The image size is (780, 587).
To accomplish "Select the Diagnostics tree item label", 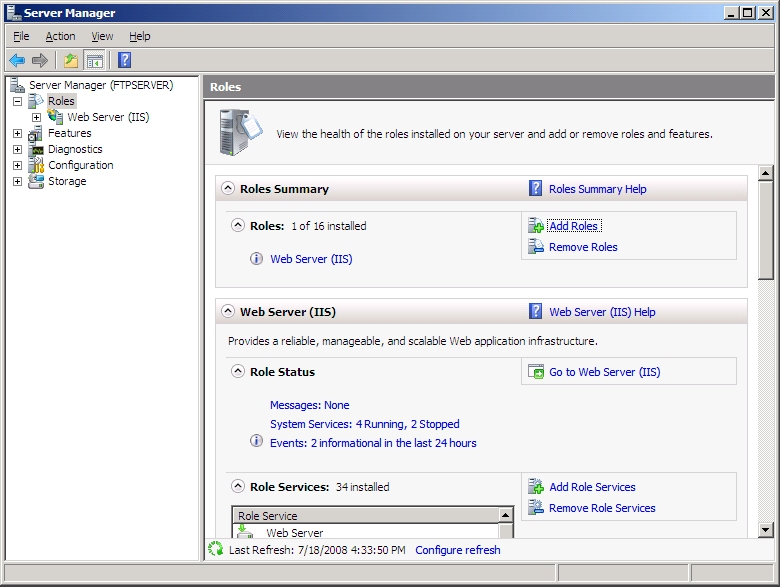I will coord(75,149).
